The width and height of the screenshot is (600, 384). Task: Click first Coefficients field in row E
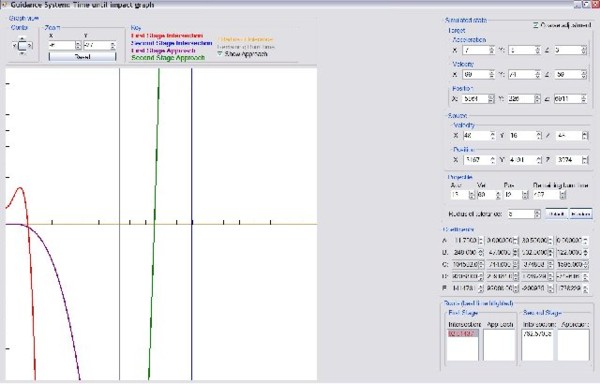click(465, 288)
